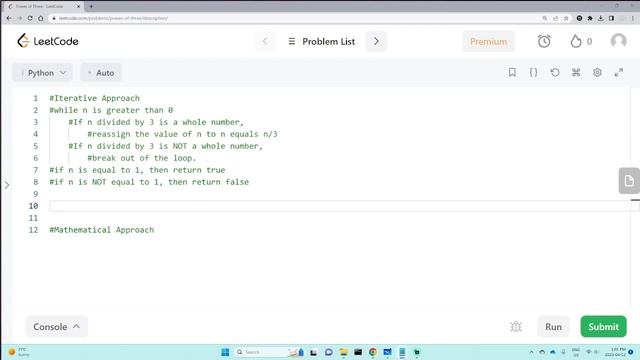Open a new browser tab
The height and width of the screenshot is (360, 640).
[x=91, y=6]
